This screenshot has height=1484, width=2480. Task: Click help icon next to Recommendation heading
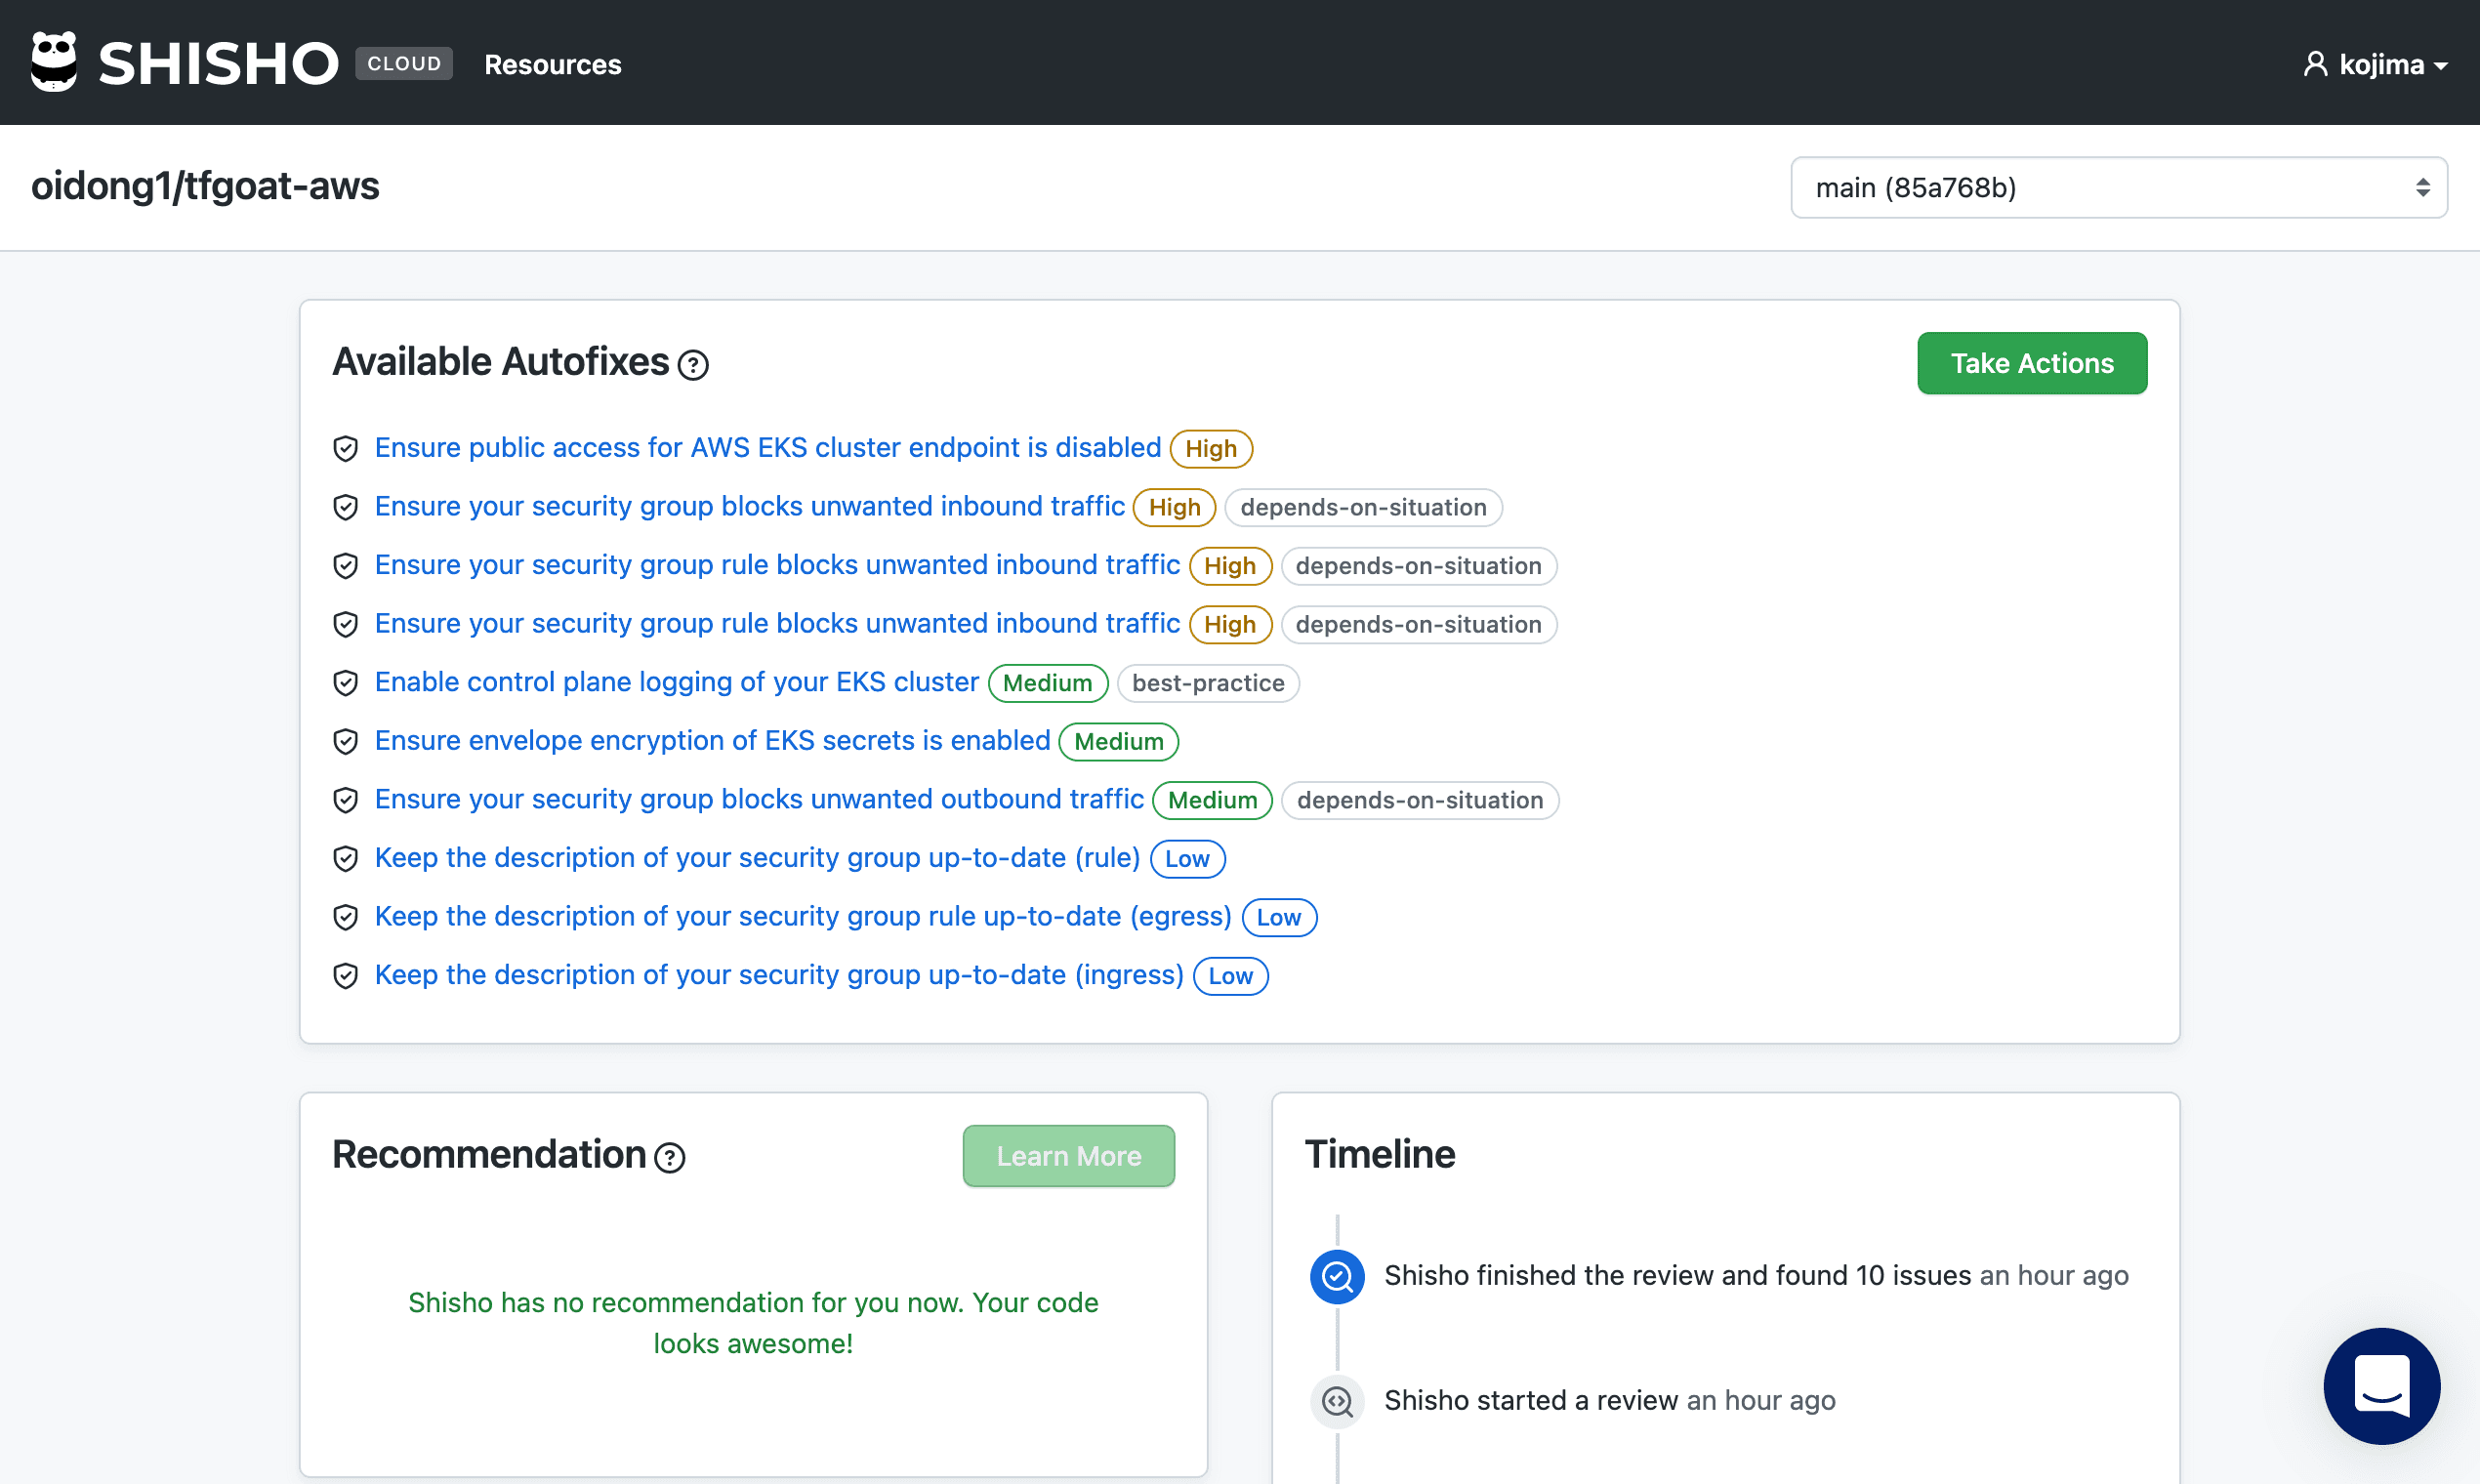[x=669, y=1158]
